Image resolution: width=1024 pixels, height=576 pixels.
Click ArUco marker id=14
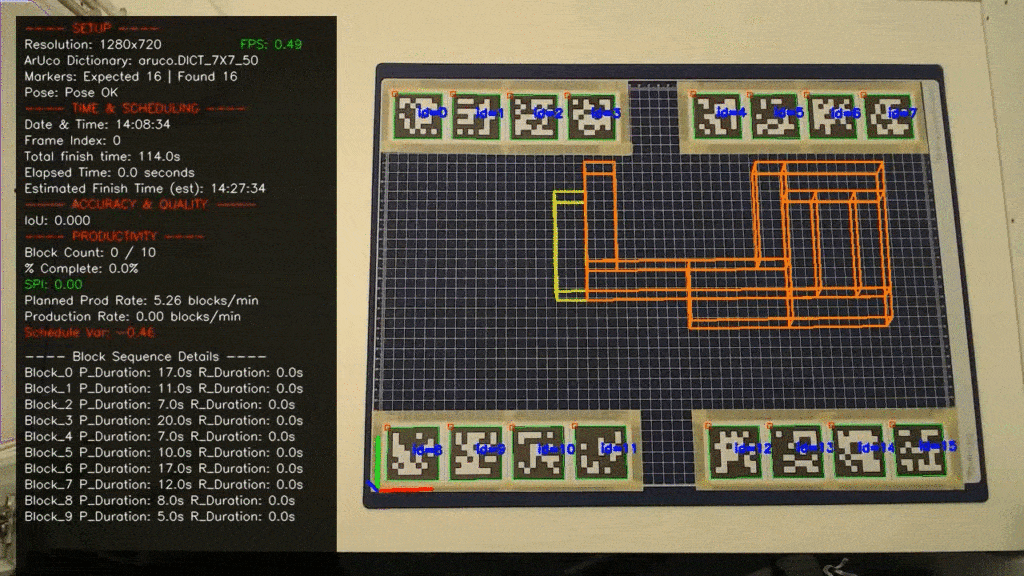859,451
